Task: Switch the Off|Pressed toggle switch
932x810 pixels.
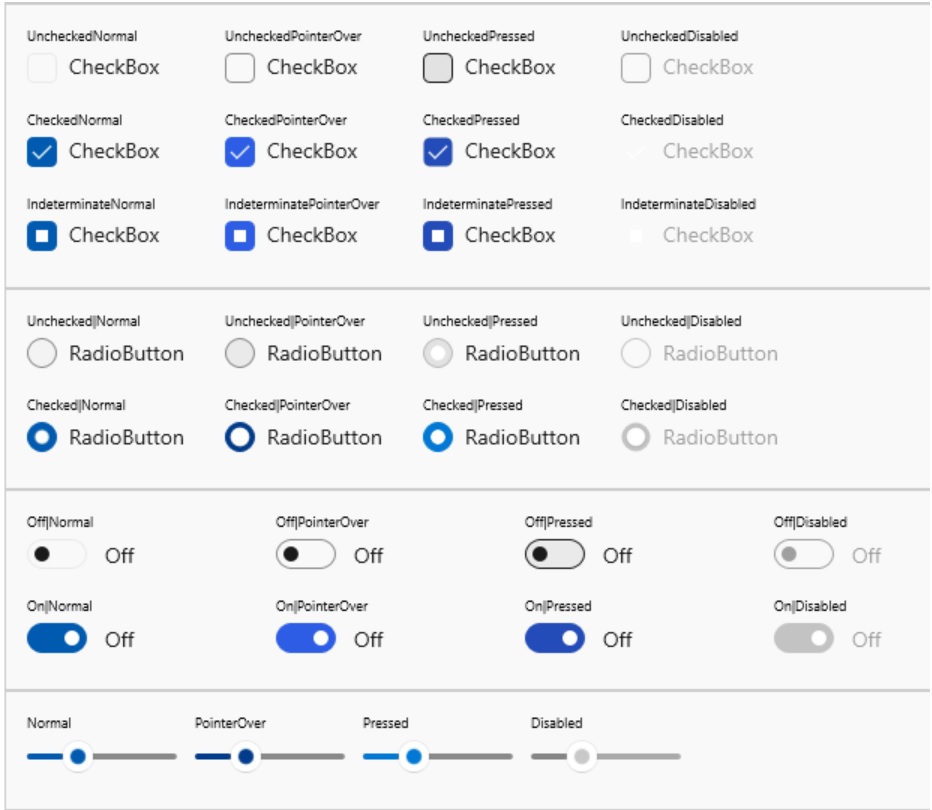Action: point(555,555)
